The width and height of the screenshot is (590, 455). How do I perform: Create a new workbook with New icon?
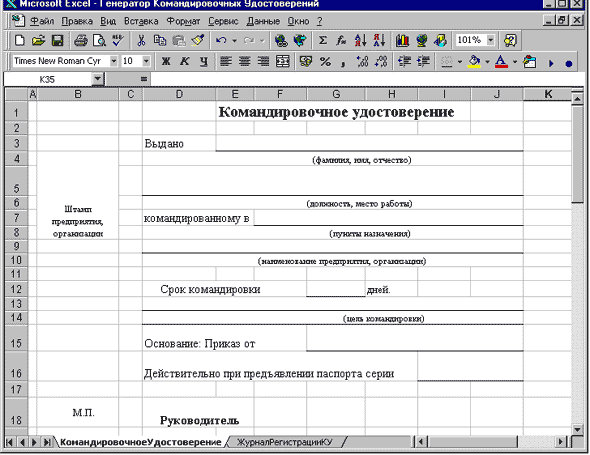point(19,40)
